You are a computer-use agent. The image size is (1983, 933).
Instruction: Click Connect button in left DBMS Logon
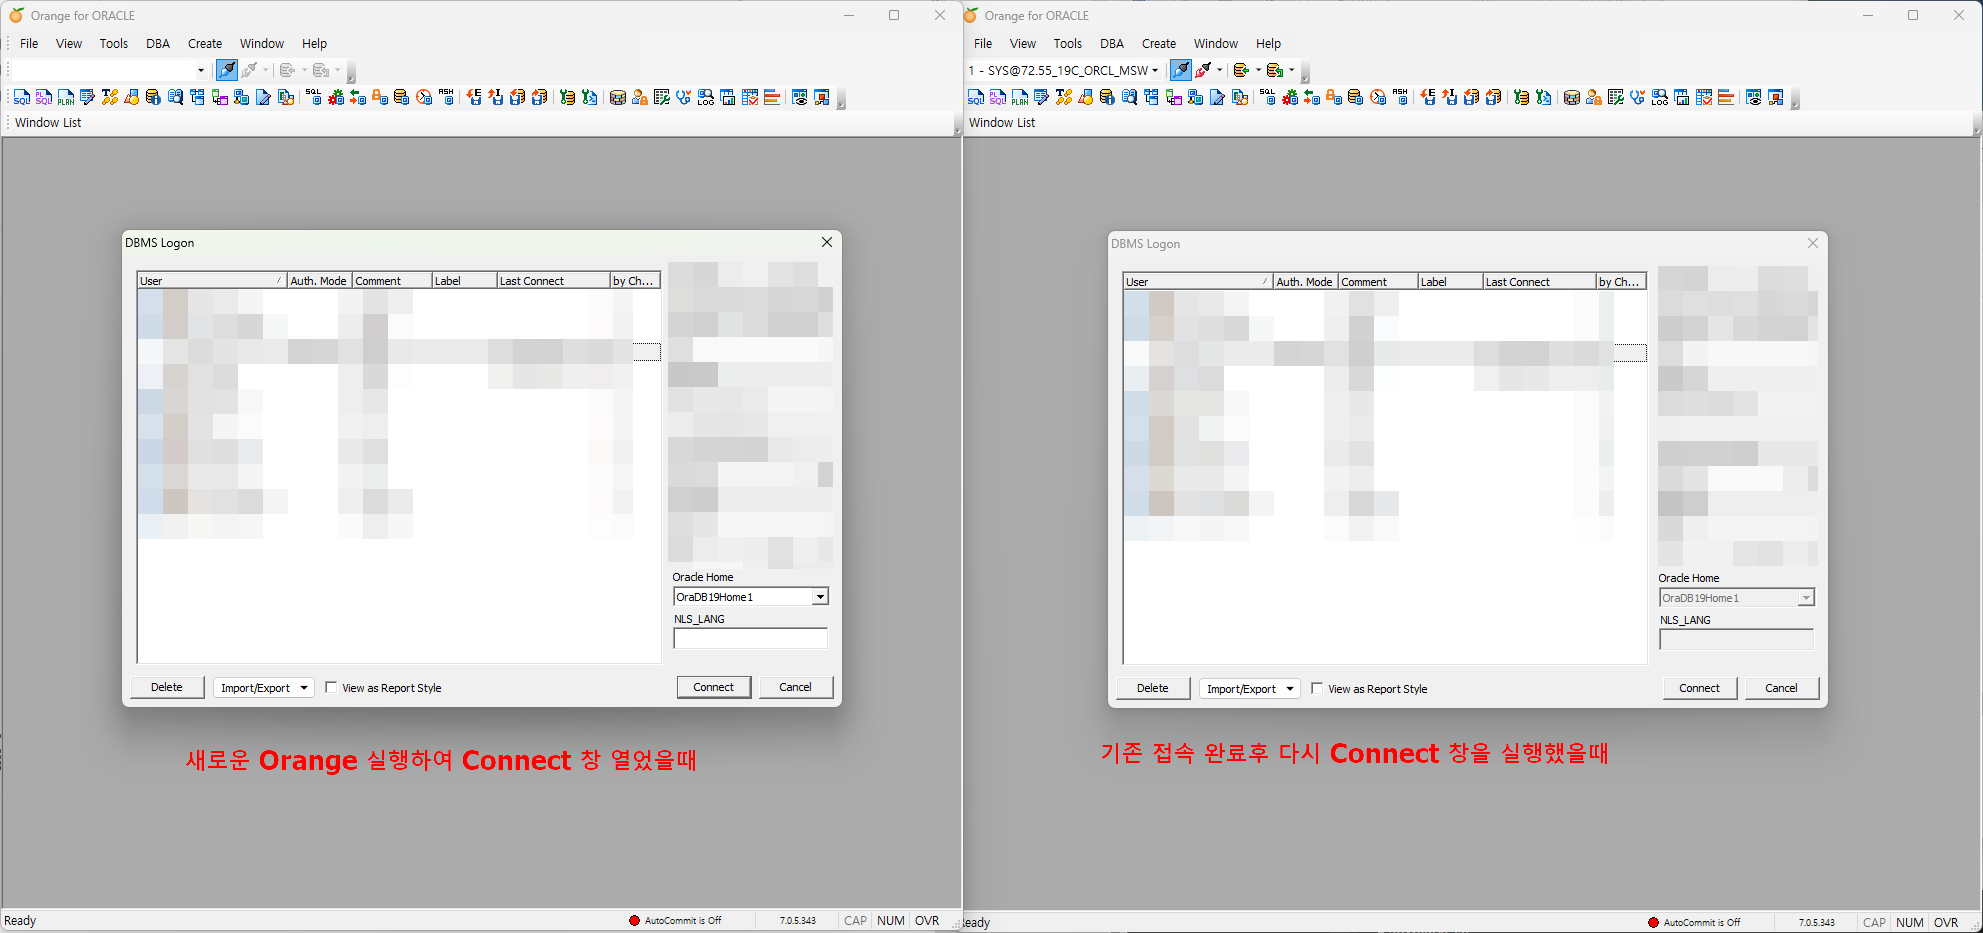pos(714,687)
